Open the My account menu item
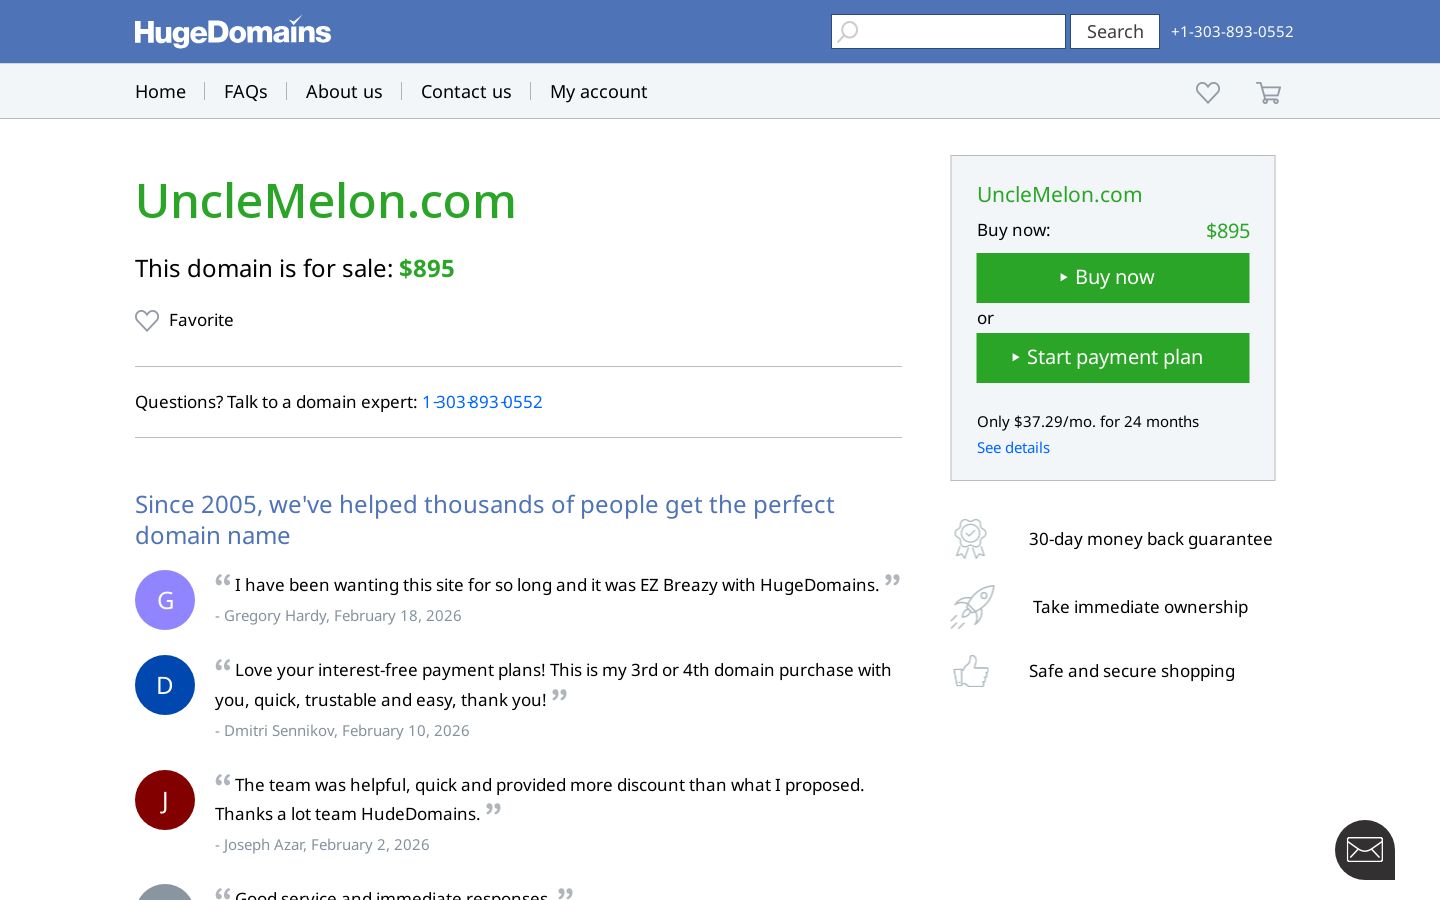The height and width of the screenshot is (900, 1440). 599,91
